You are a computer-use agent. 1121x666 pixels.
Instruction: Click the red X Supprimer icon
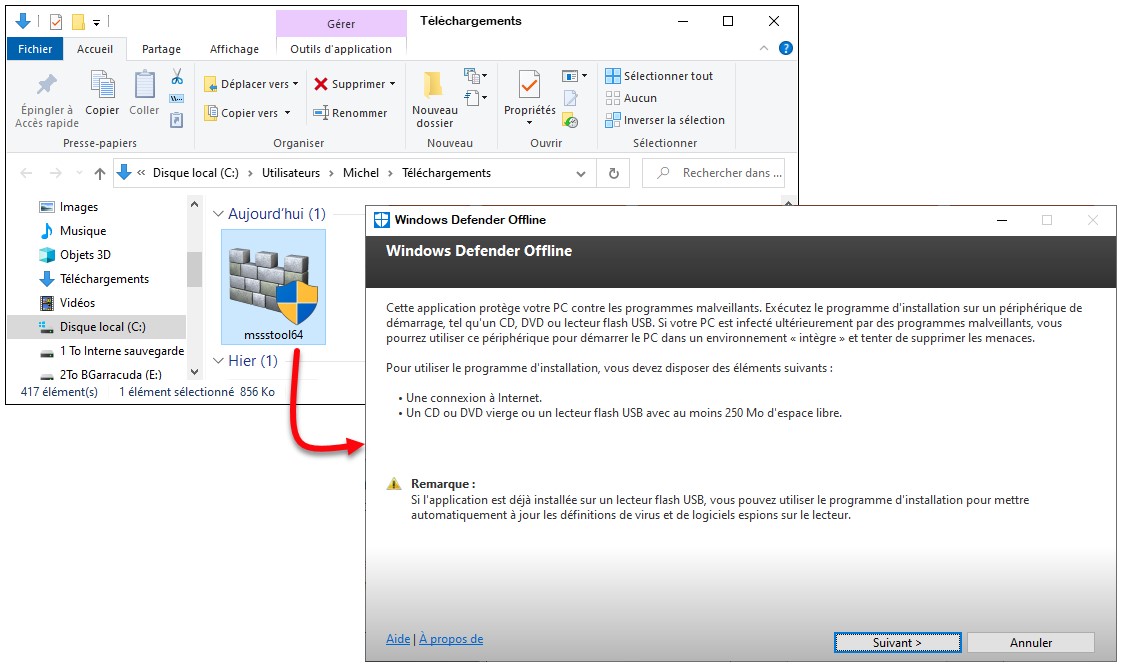321,84
